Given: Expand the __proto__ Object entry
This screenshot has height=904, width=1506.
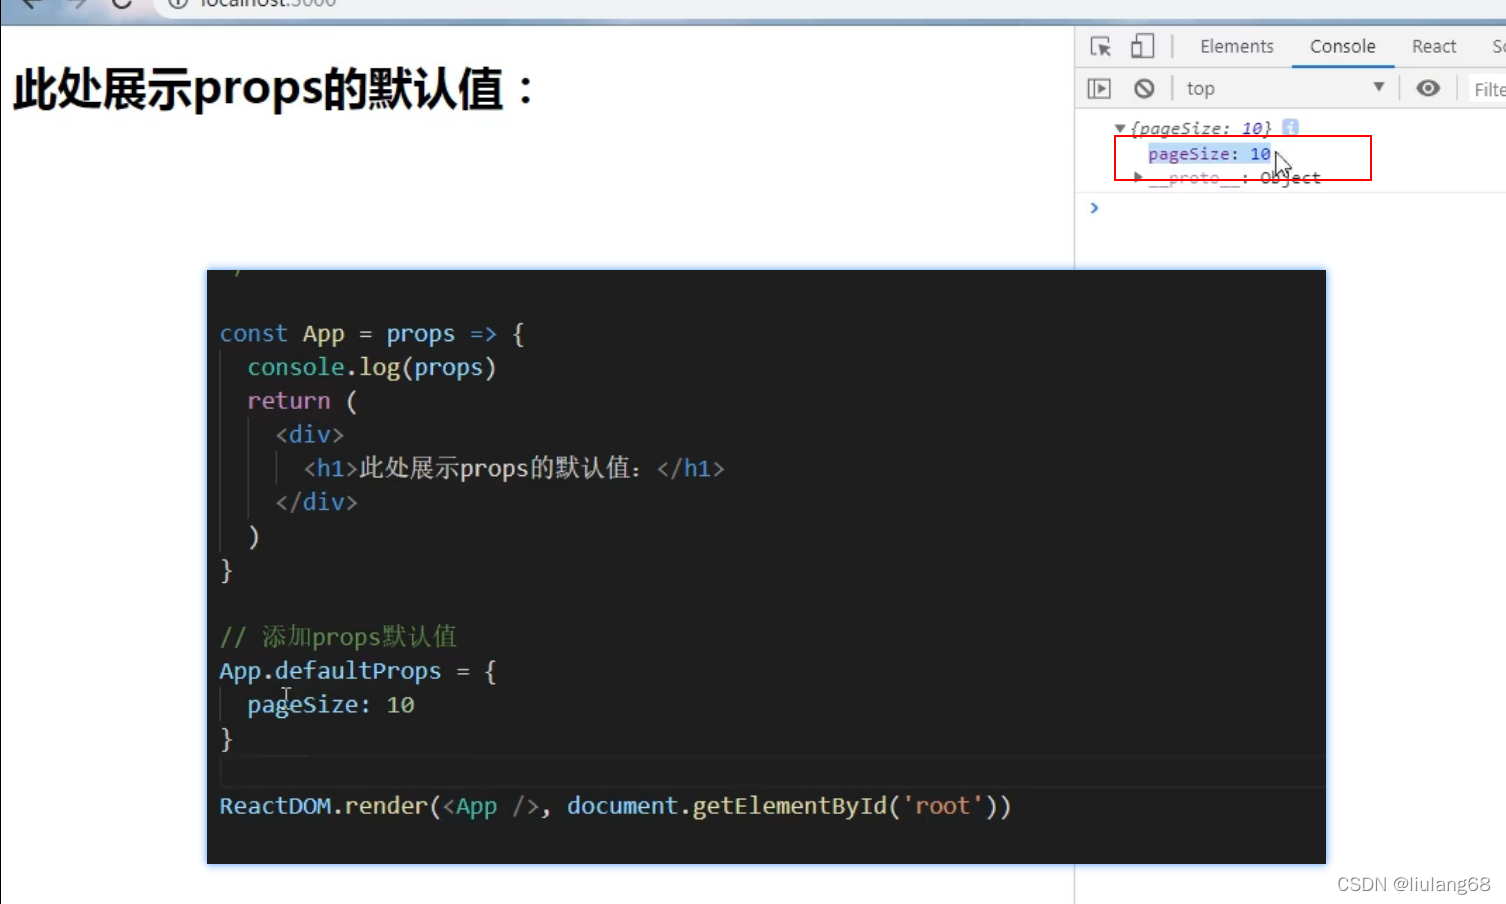Looking at the screenshot, I should tap(1138, 177).
